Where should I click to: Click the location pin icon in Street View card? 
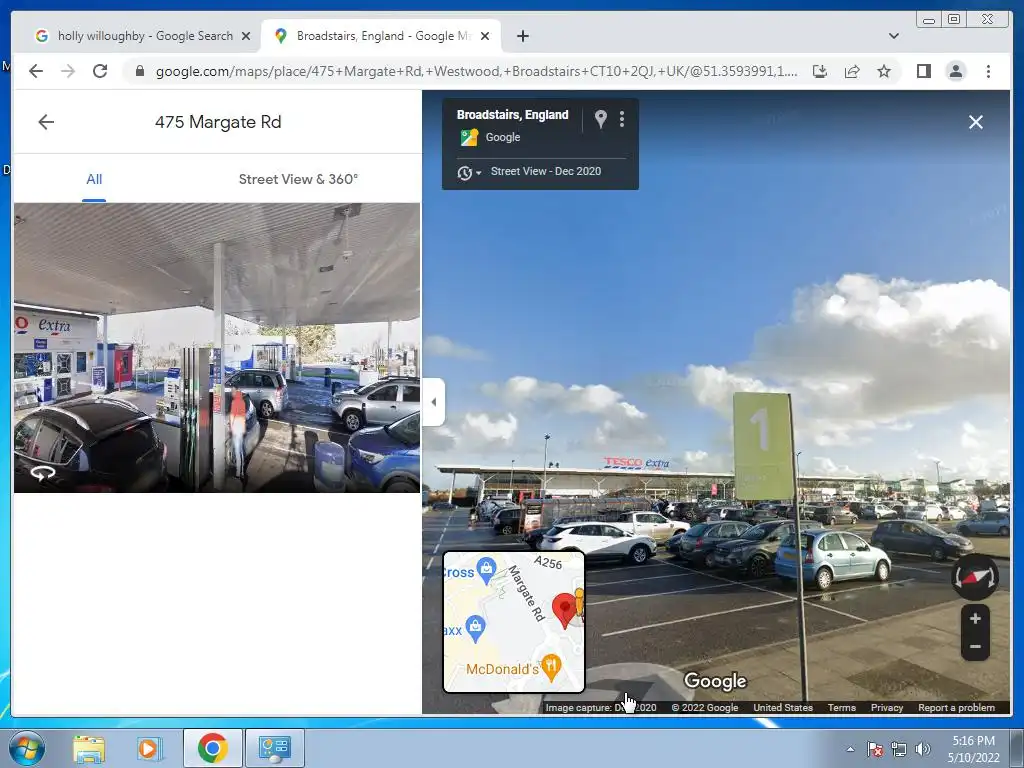tap(601, 119)
